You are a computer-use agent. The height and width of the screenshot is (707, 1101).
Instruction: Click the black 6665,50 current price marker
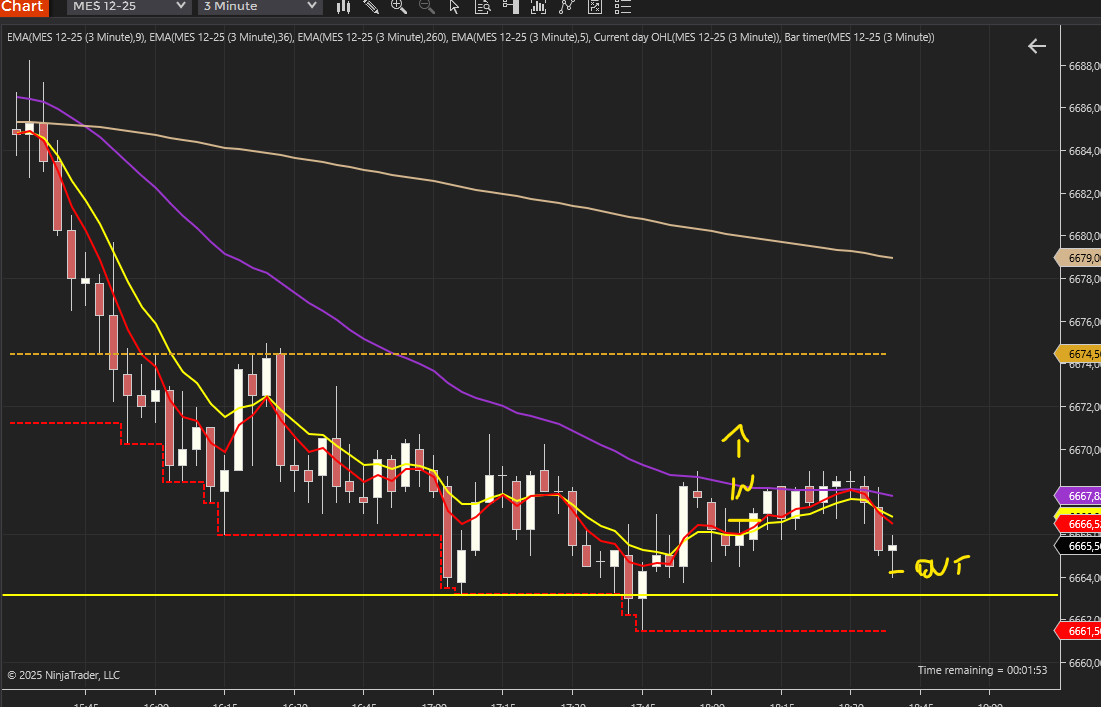point(1079,546)
